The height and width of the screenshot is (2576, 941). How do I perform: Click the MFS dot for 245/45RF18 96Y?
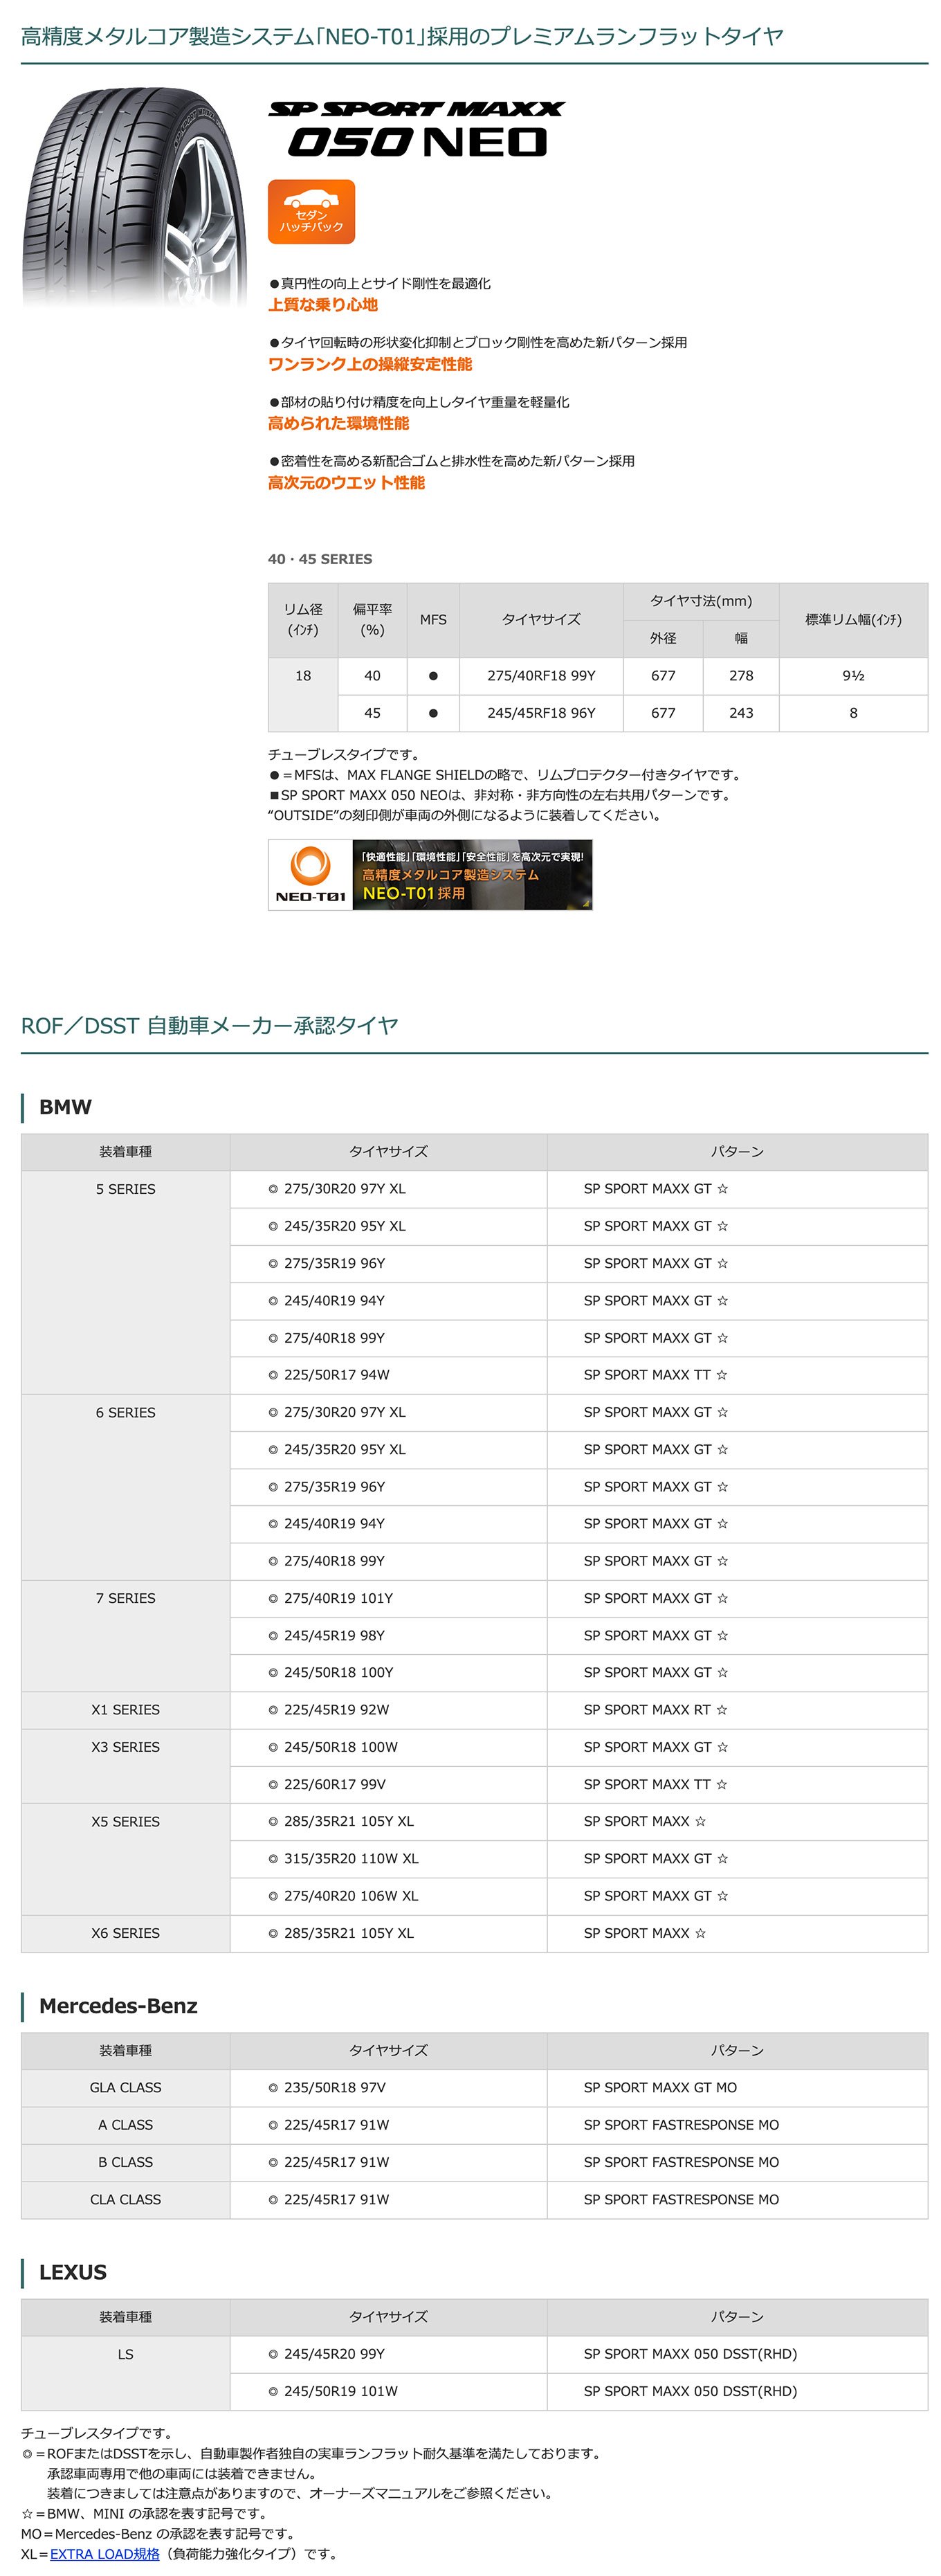tap(433, 713)
